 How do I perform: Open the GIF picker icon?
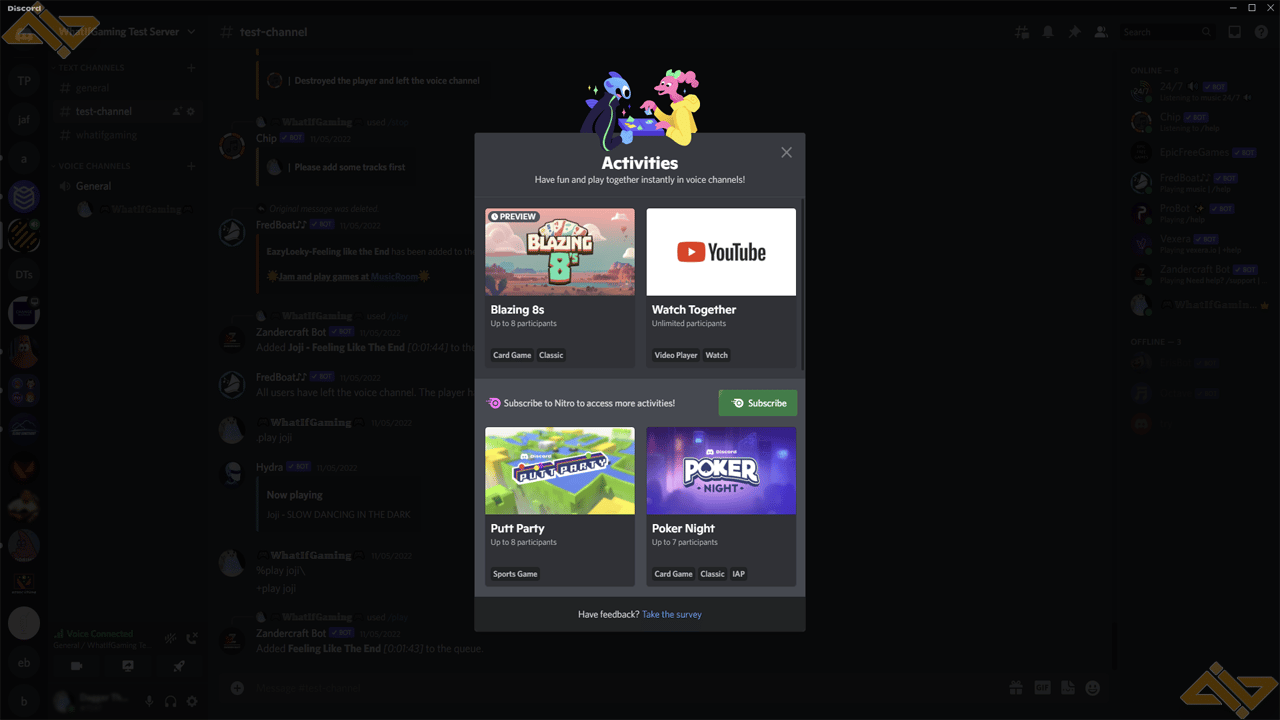click(x=1042, y=688)
